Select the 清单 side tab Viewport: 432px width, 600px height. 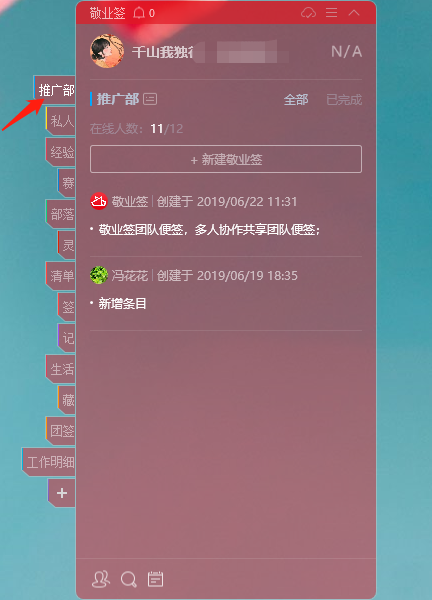click(61, 276)
